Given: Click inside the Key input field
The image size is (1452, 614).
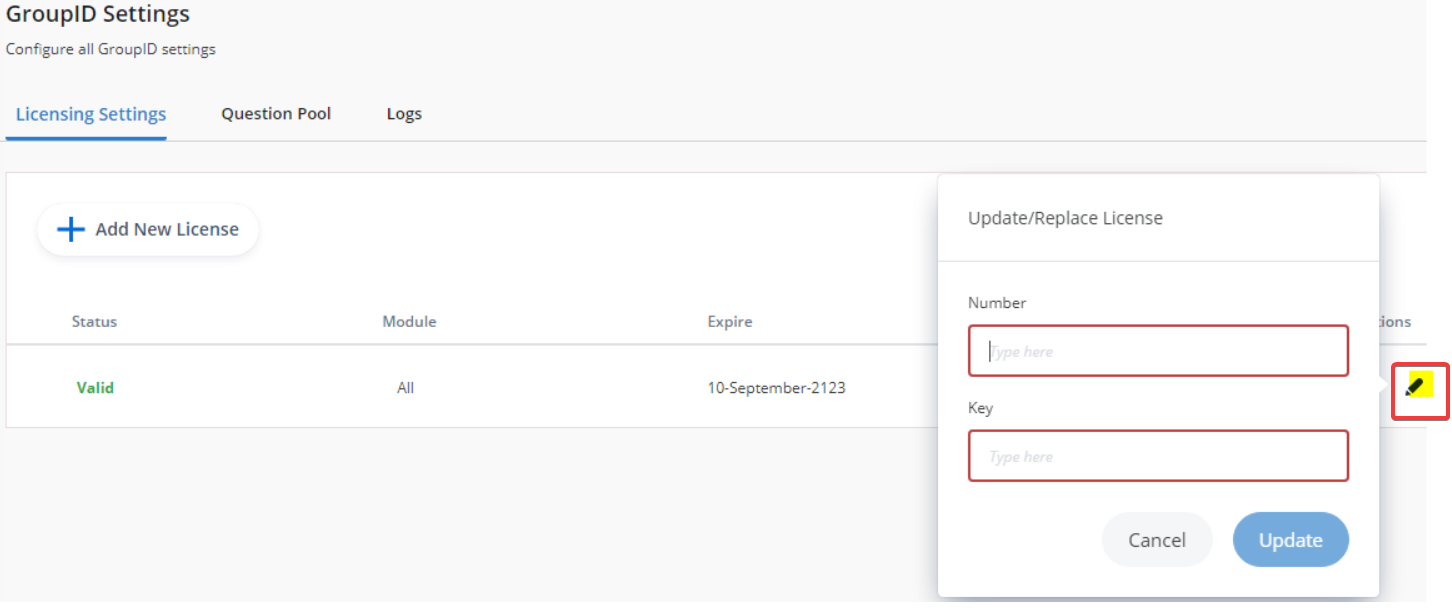Looking at the screenshot, I should [x=1158, y=455].
